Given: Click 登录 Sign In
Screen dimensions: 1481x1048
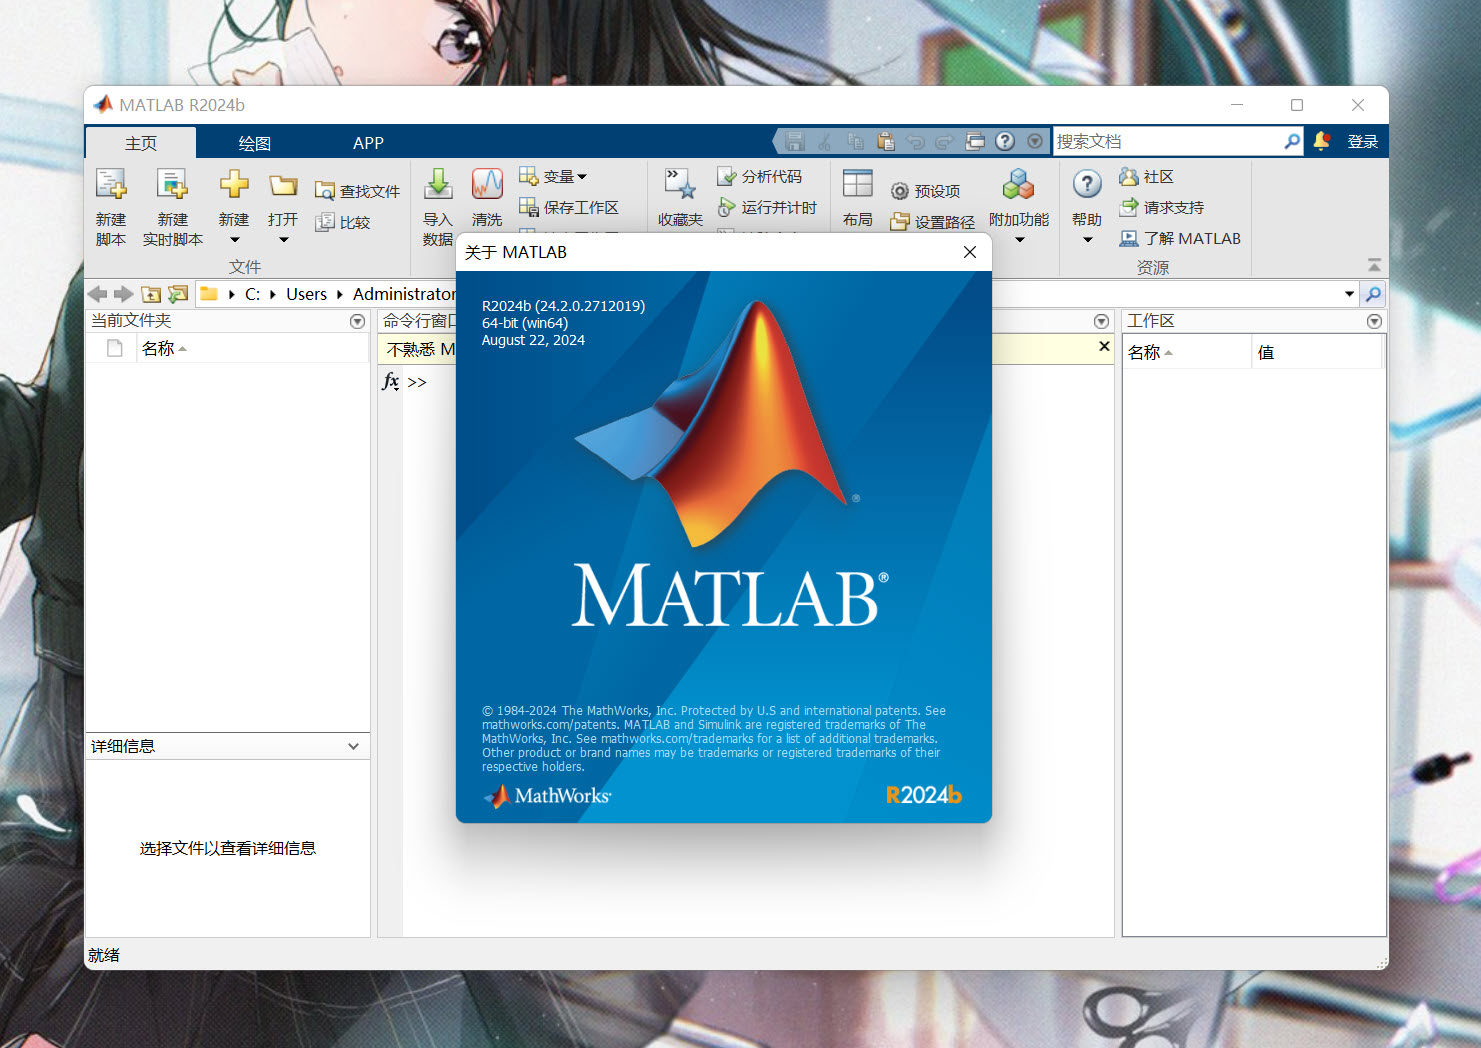Looking at the screenshot, I should [x=1363, y=142].
